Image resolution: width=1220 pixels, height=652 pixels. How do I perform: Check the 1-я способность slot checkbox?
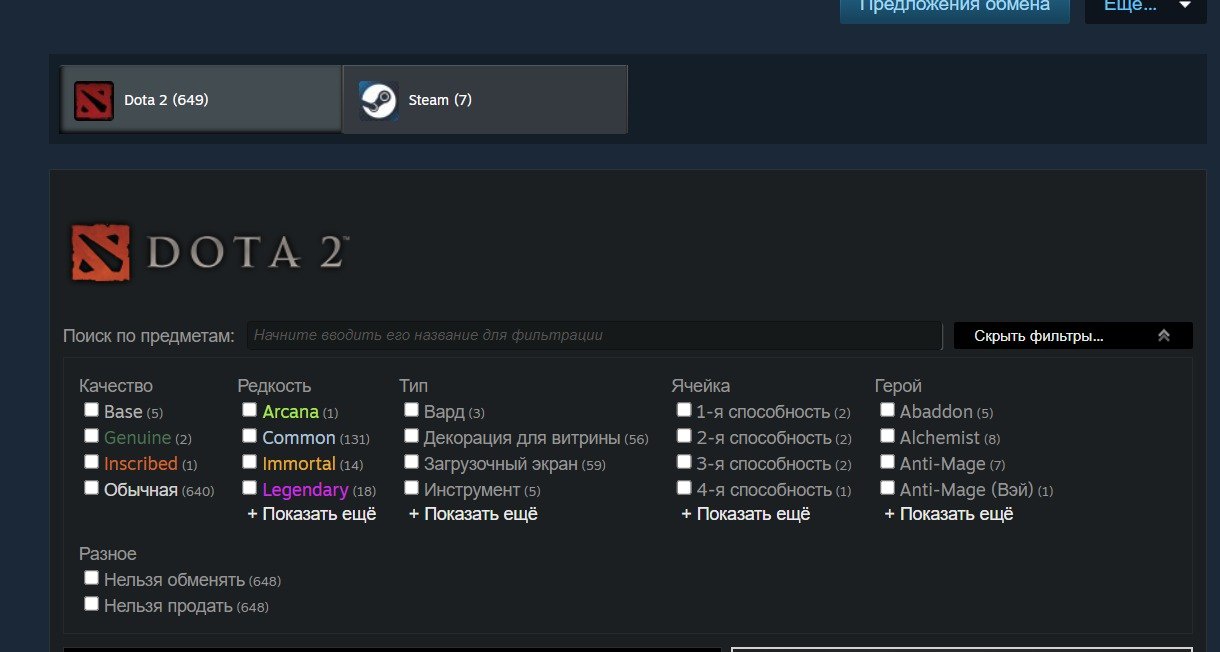pyautogui.click(x=684, y=410)
